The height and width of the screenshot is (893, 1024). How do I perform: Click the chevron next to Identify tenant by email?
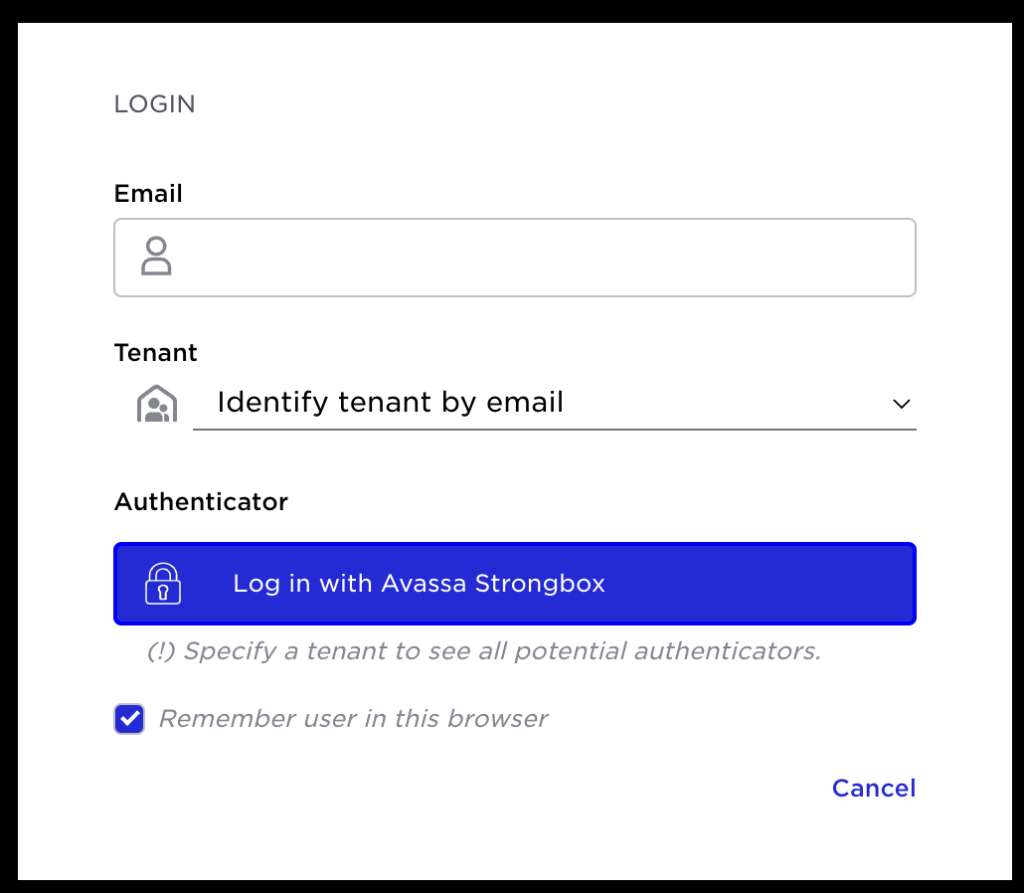pyautogui.click(x=901, y=403)
